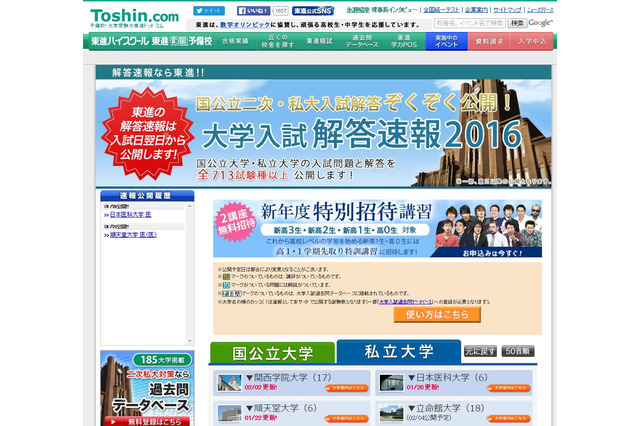This screenshot has height=426, width=640.
Task: Click the blue 解説 mark icon
Action: 226,285
